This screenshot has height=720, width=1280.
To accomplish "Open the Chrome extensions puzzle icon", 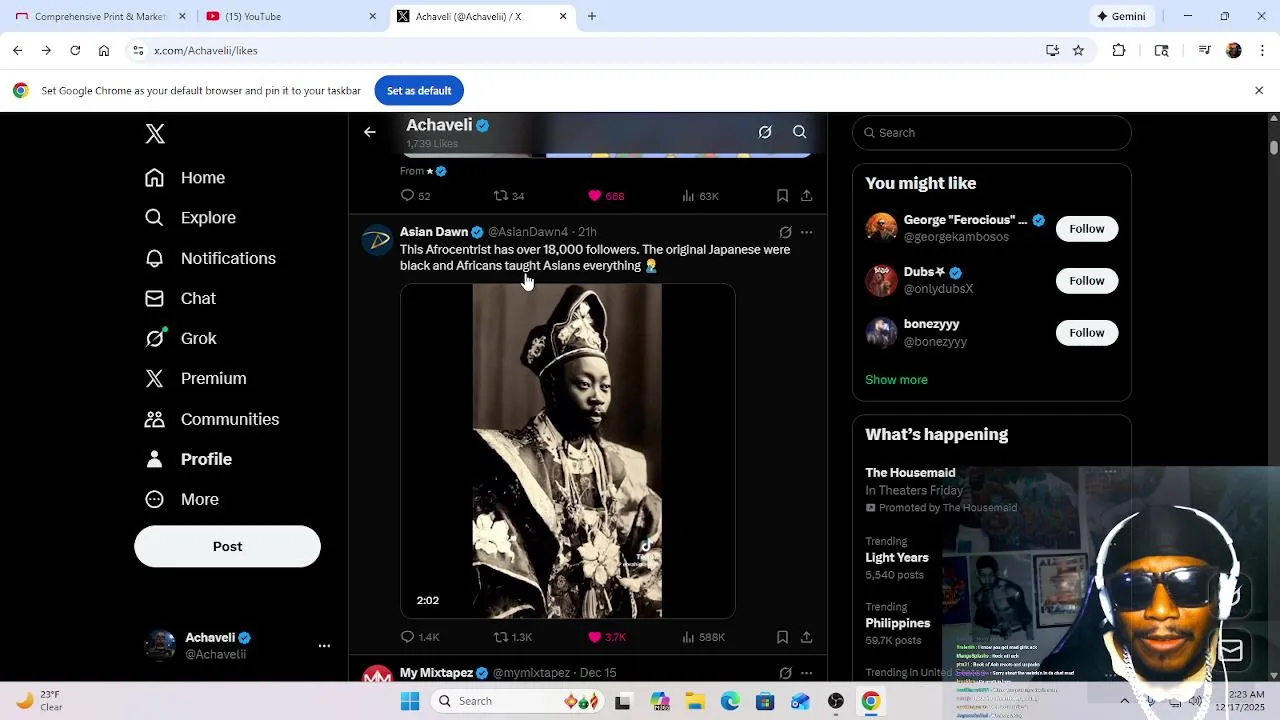I will coord(1119,50).
